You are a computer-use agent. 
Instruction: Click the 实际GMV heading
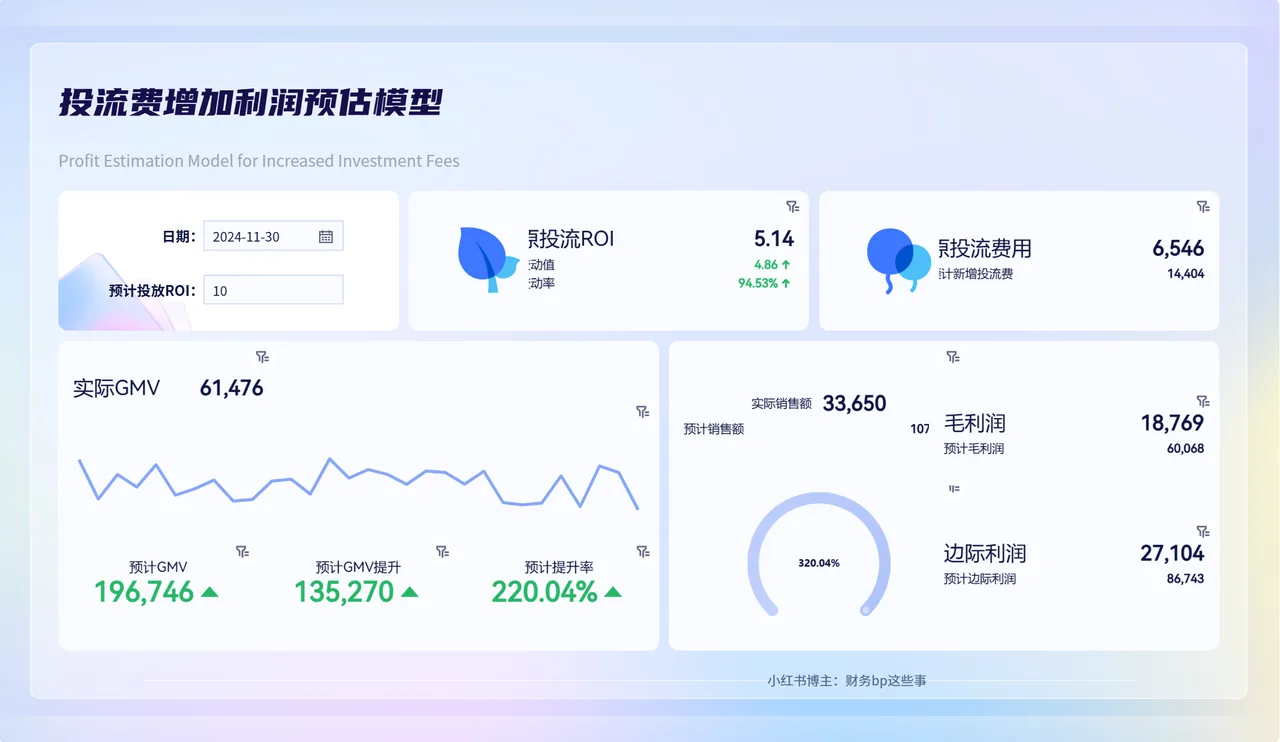116,388
